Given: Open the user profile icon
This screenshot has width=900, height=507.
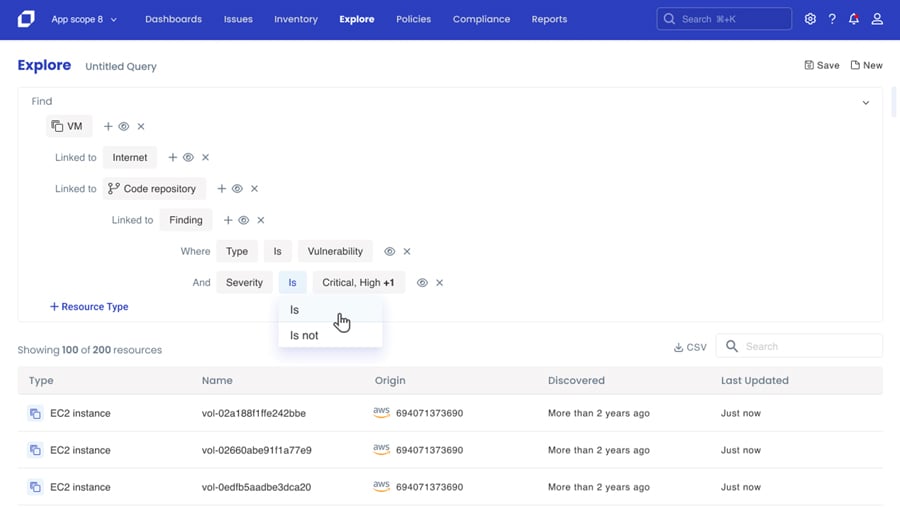Looking at the screenshot, I should pyautogui.click(x=877, y=19).
